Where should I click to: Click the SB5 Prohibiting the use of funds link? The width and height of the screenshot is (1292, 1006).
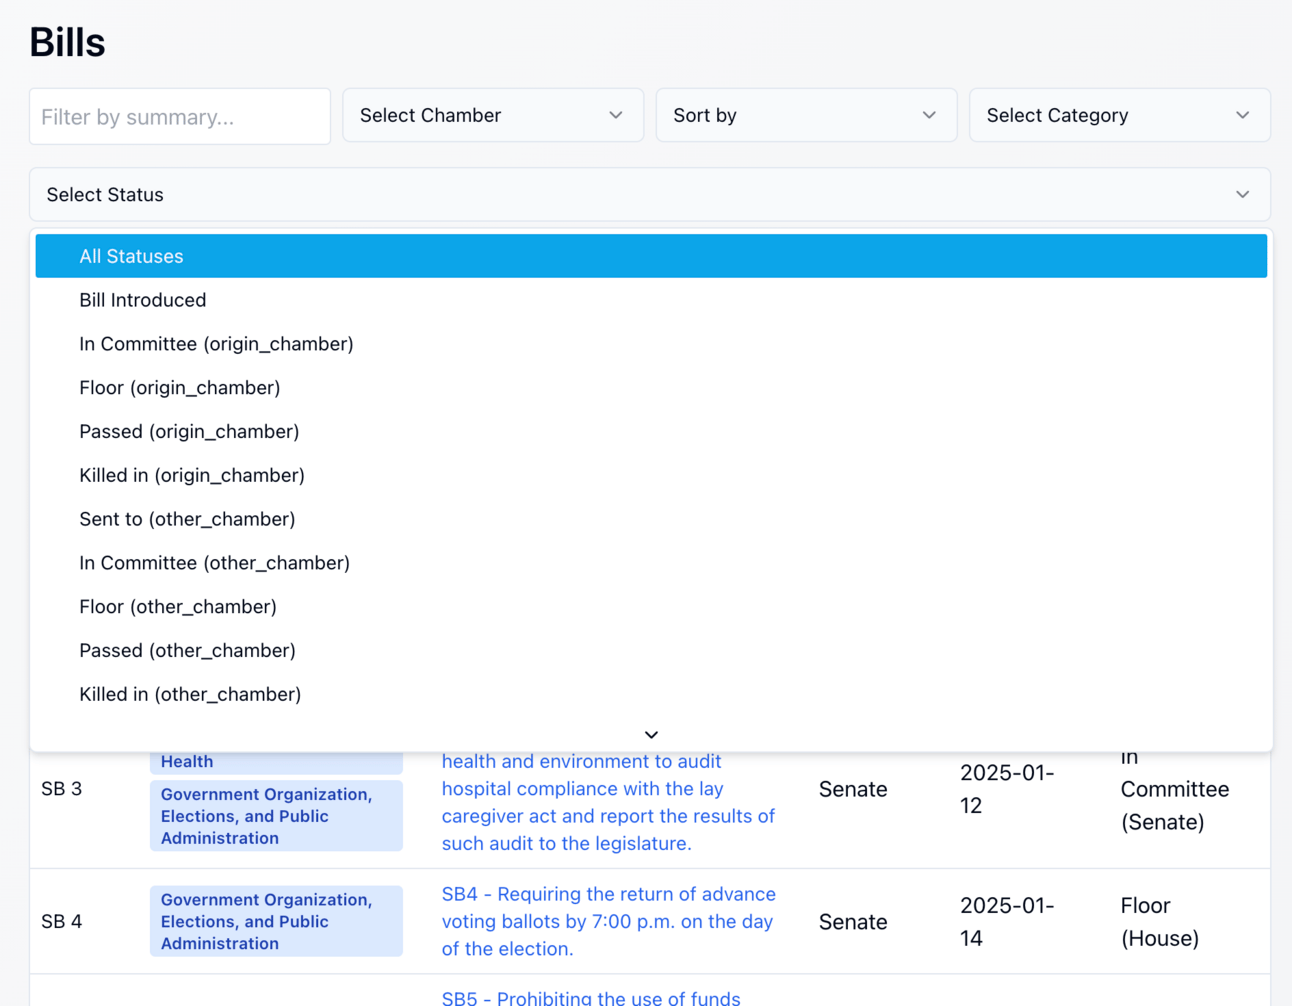point(591,998)
